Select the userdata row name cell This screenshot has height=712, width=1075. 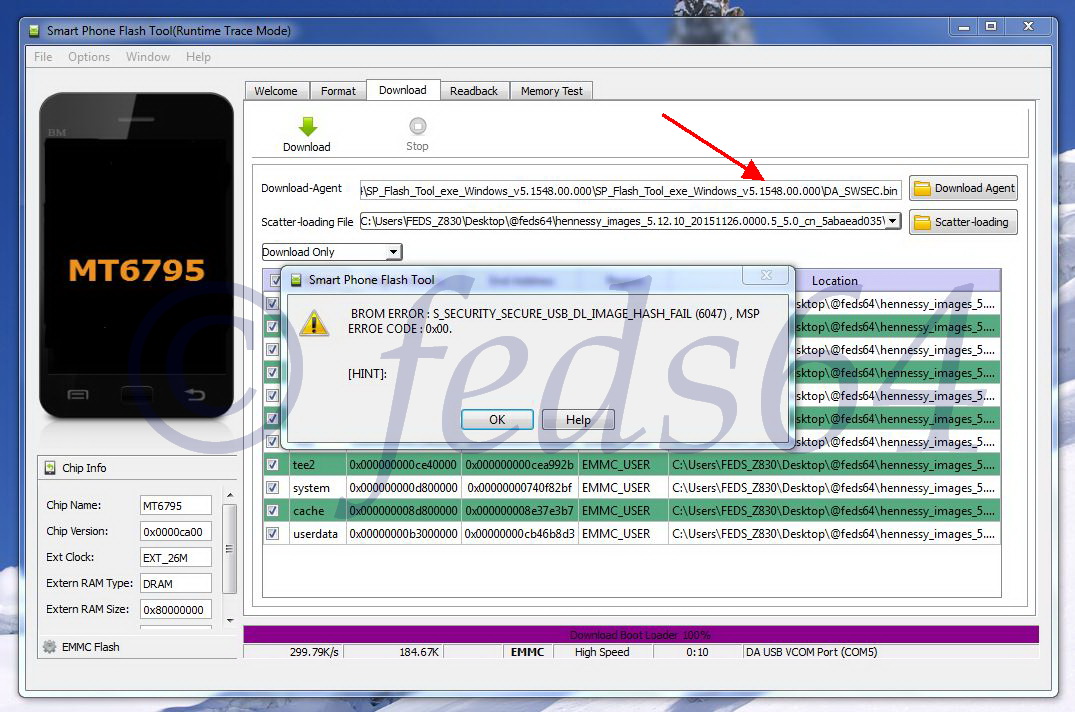(317, 533)
